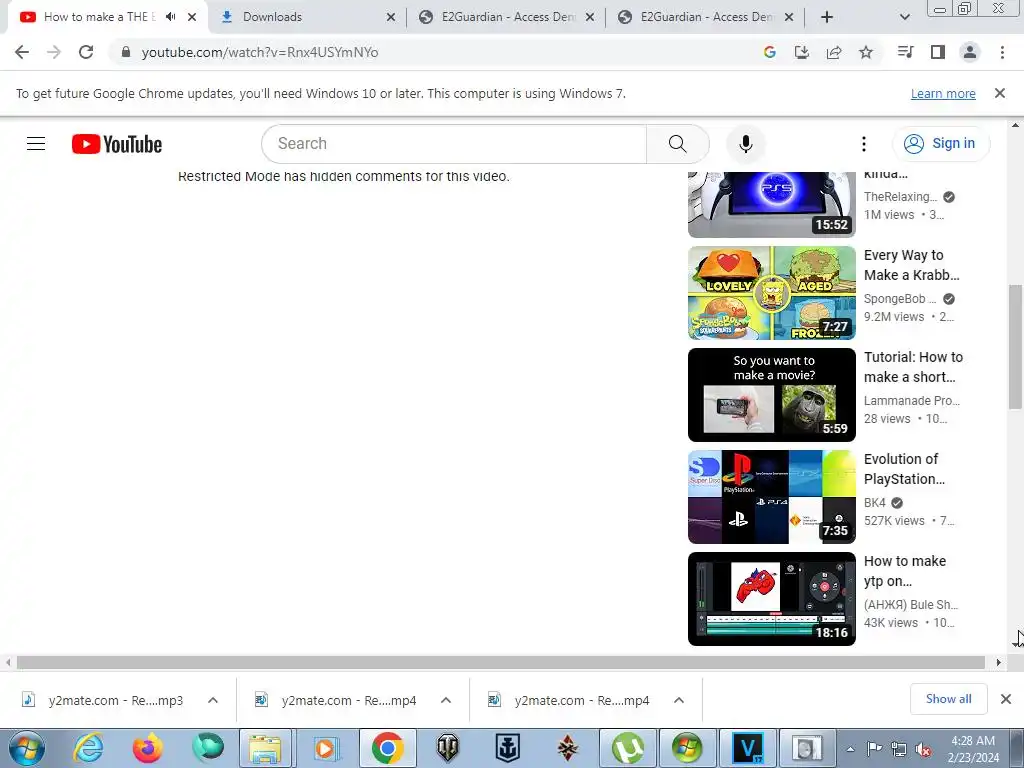Dismiss the Windows 7 update infobar
Image resolution: width=1024 pixels, height=768 pixels.
tap(999, 93)
